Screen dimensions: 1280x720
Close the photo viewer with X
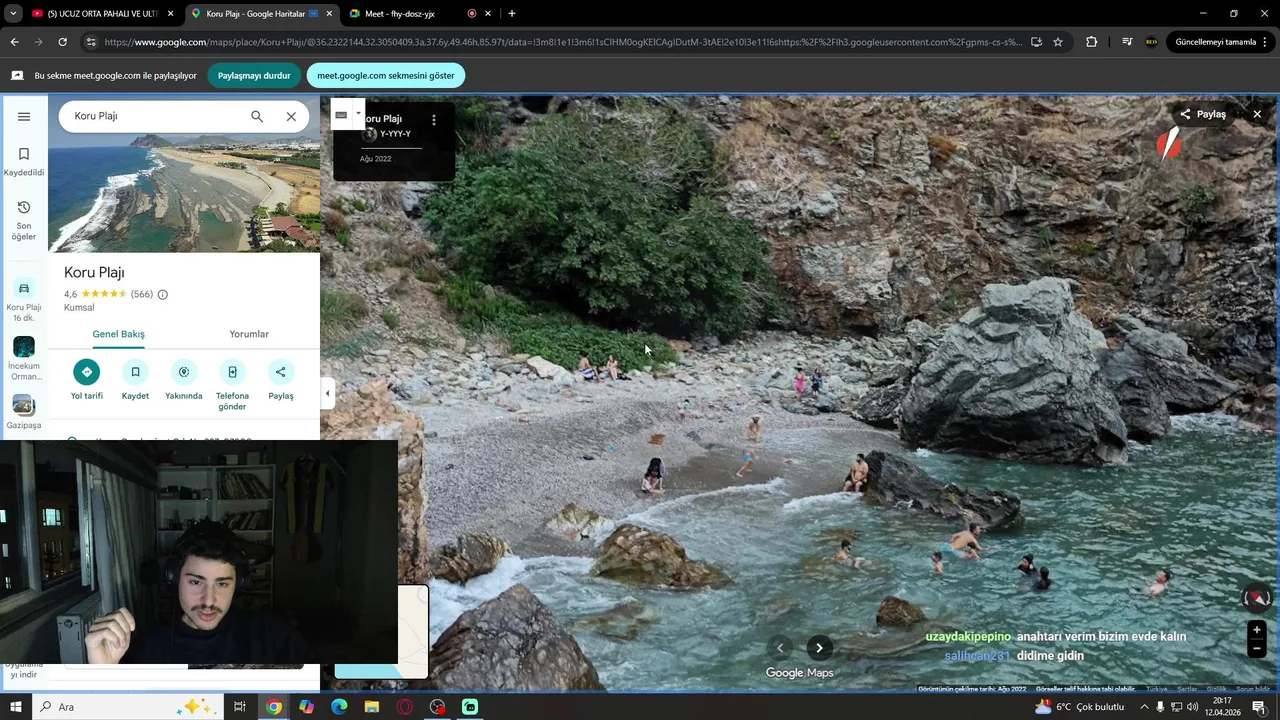point(1257,114)
